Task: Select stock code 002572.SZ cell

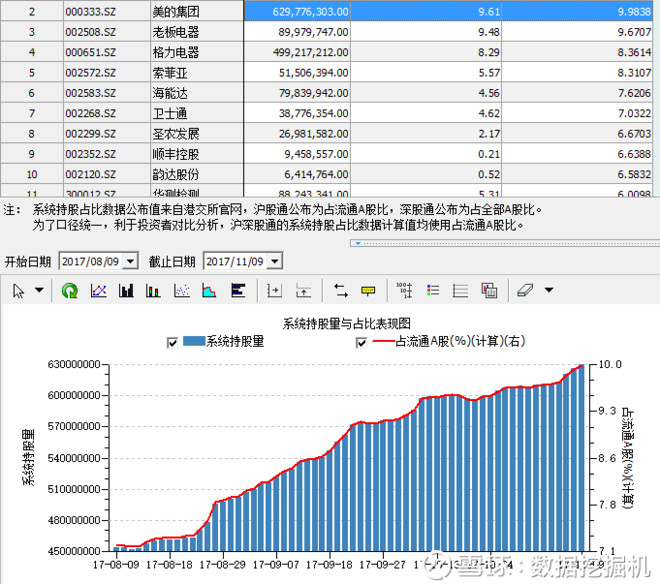Action: 107,72
